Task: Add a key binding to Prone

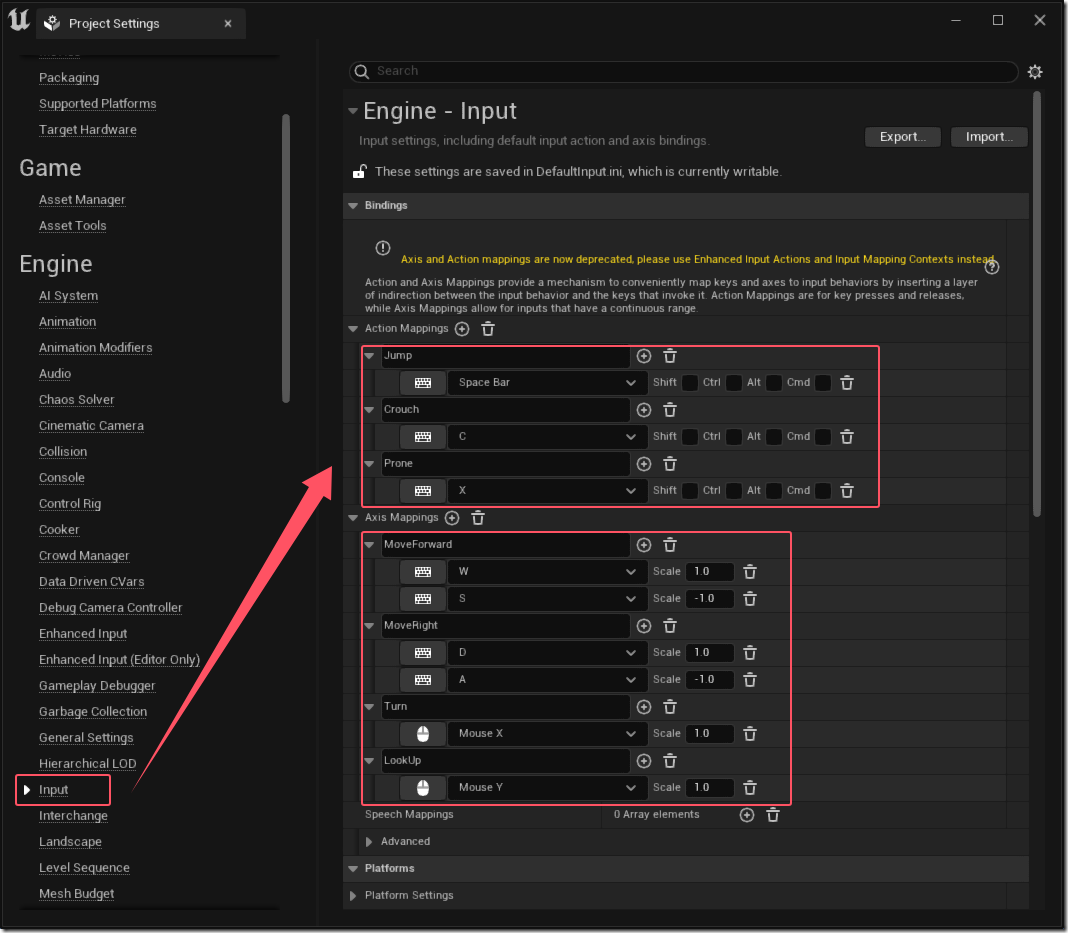Action: coord(644,464)
